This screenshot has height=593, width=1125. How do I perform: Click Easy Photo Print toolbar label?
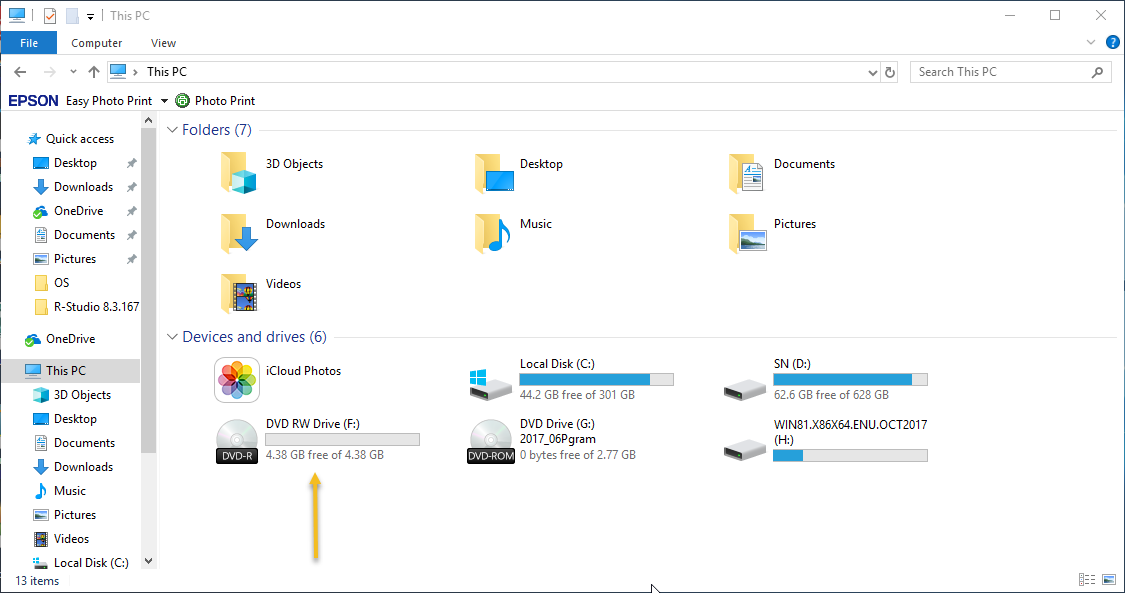coord(109,100)
